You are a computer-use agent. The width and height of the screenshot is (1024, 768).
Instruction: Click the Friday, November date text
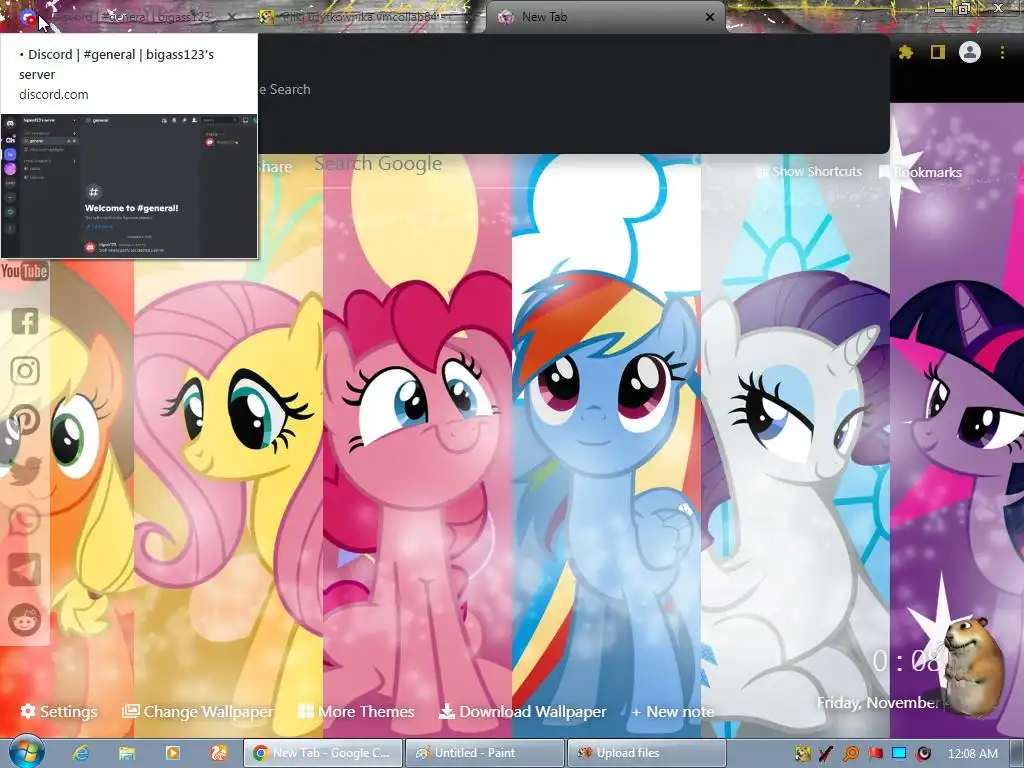[x=878, y=702]
